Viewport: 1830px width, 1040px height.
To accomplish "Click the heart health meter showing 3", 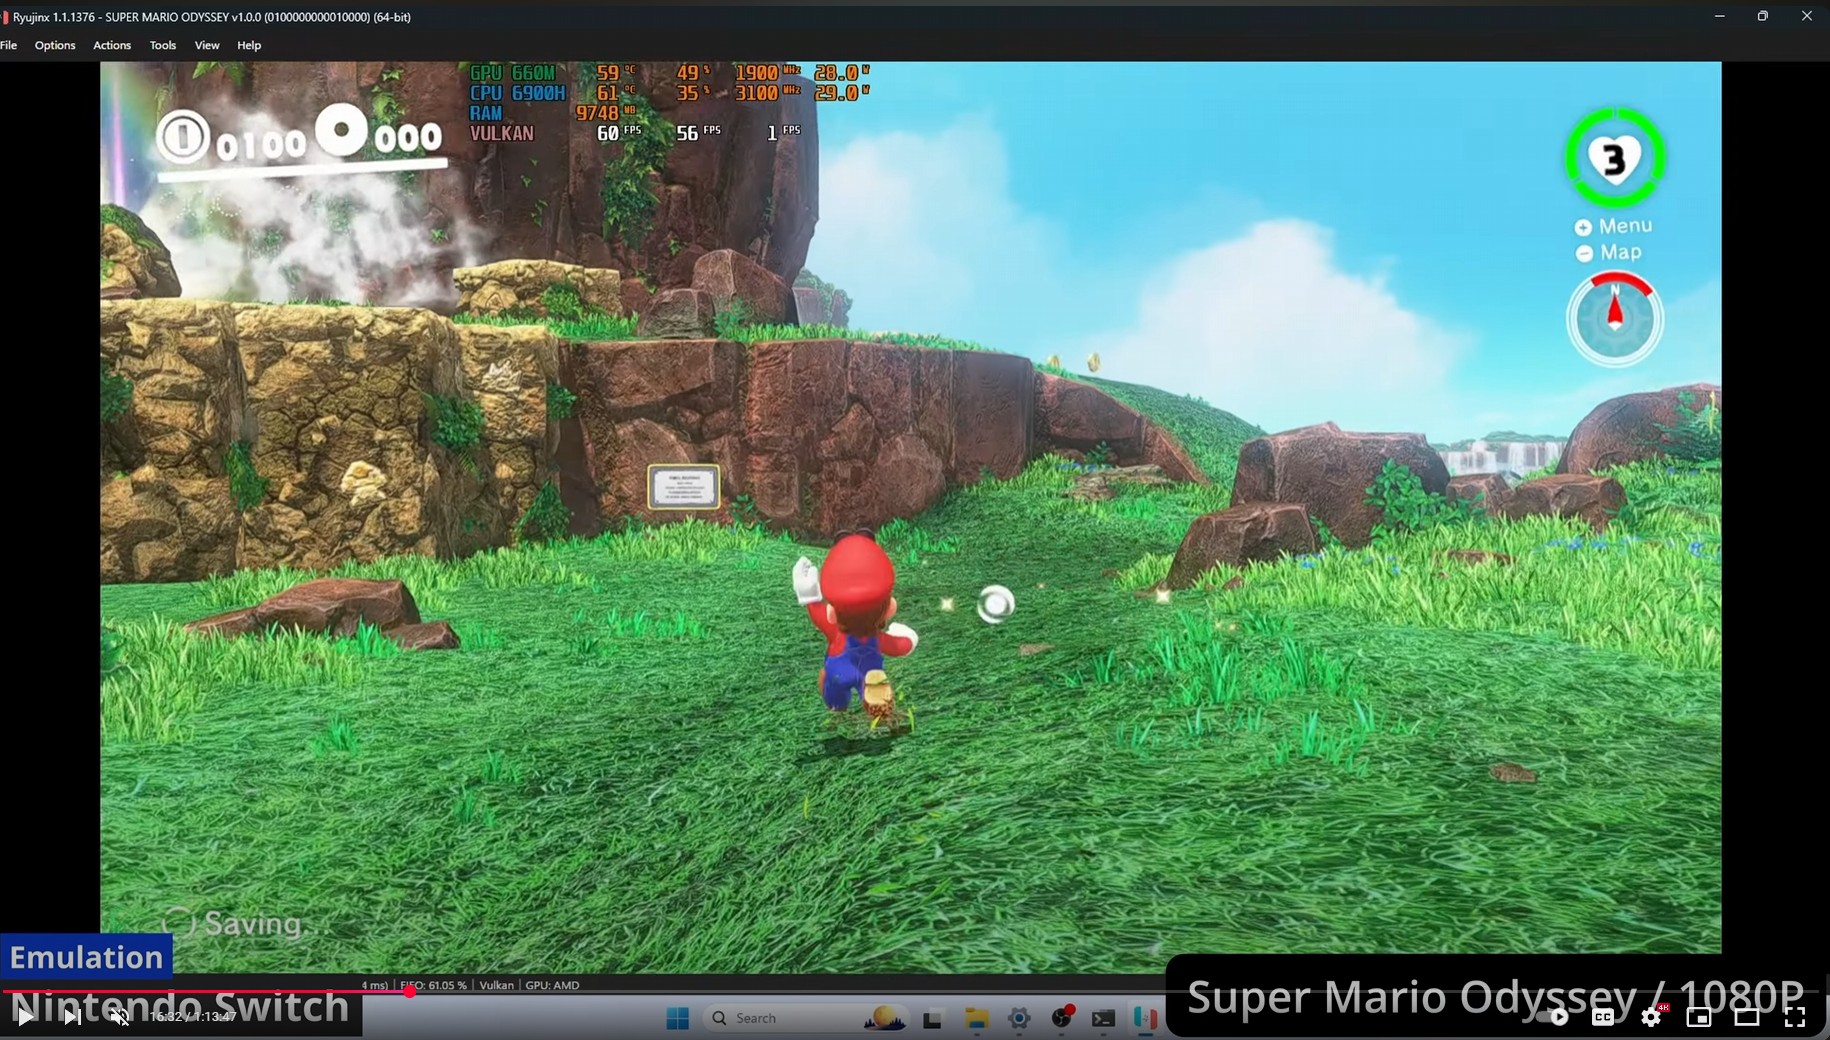I will [x=1614, y=158].
